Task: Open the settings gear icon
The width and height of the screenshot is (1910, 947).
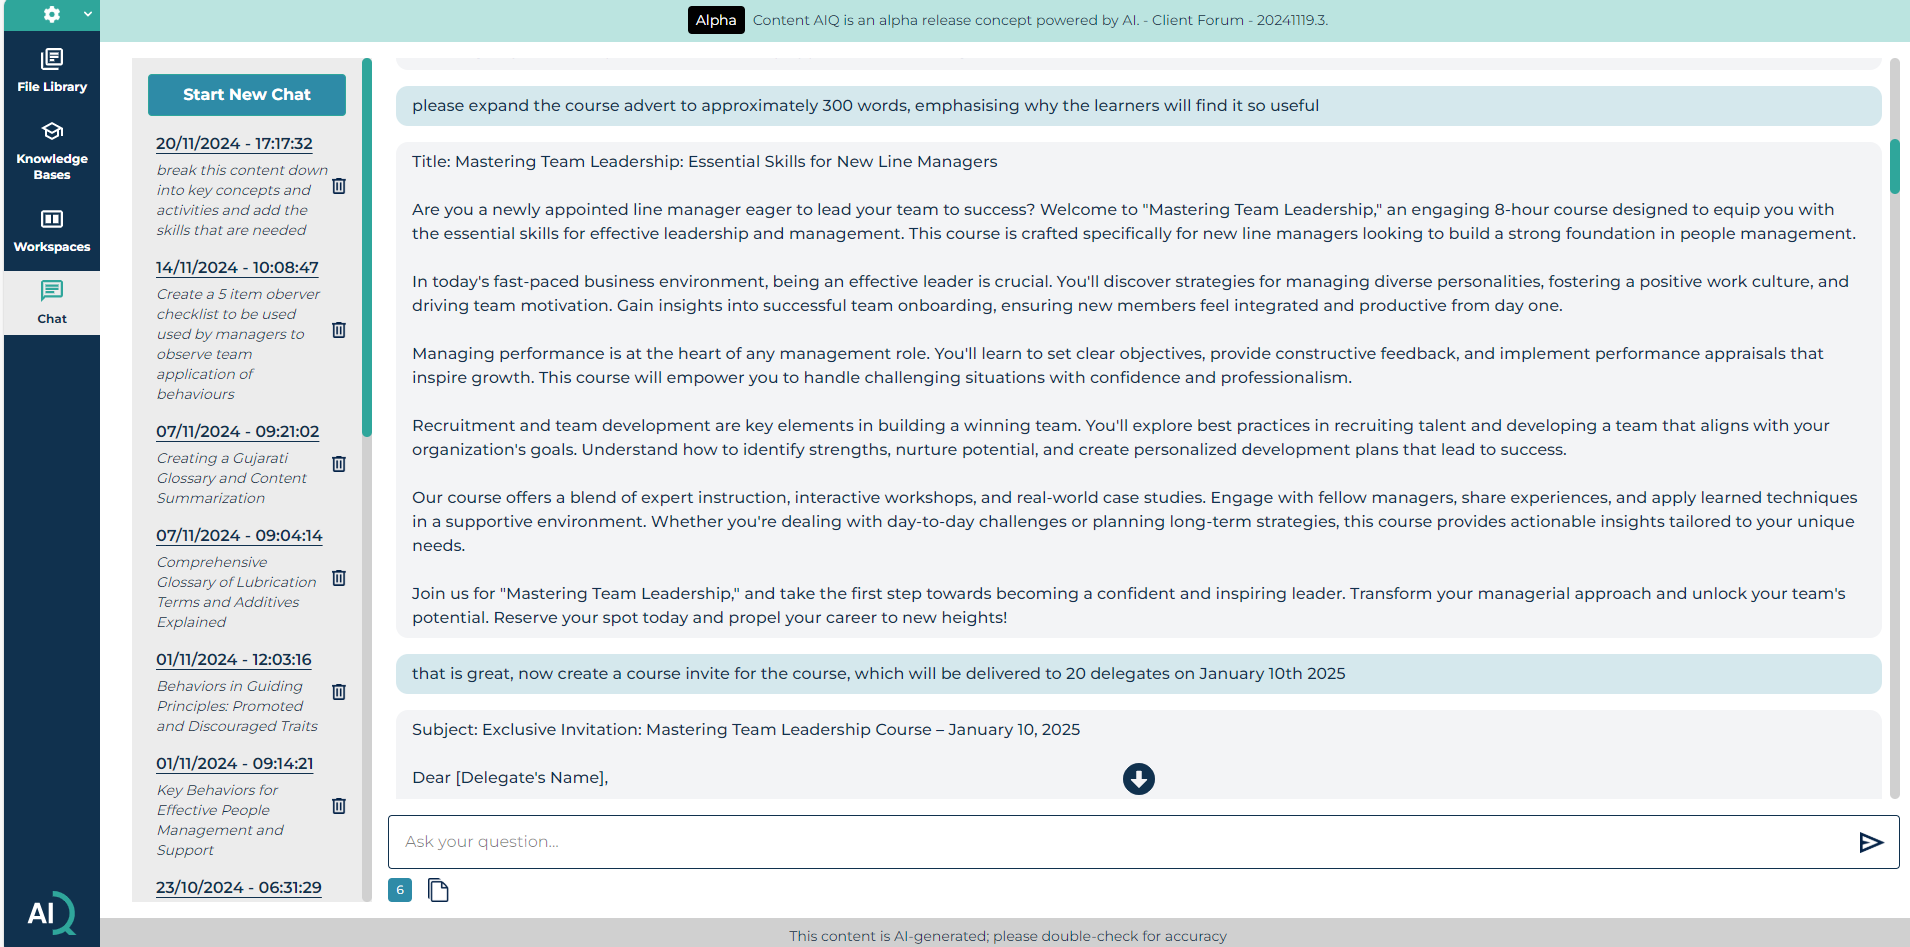Action: click(x=52, y=14)
